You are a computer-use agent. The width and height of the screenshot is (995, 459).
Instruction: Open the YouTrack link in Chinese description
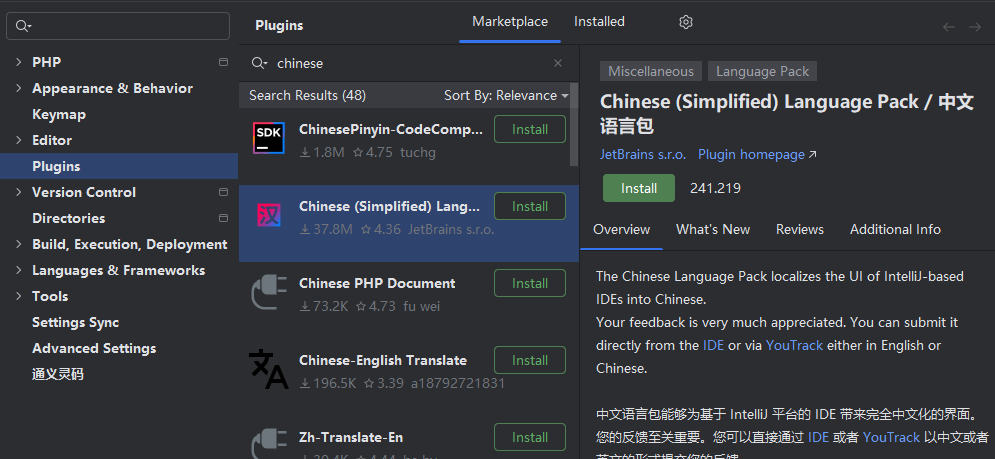891,437
